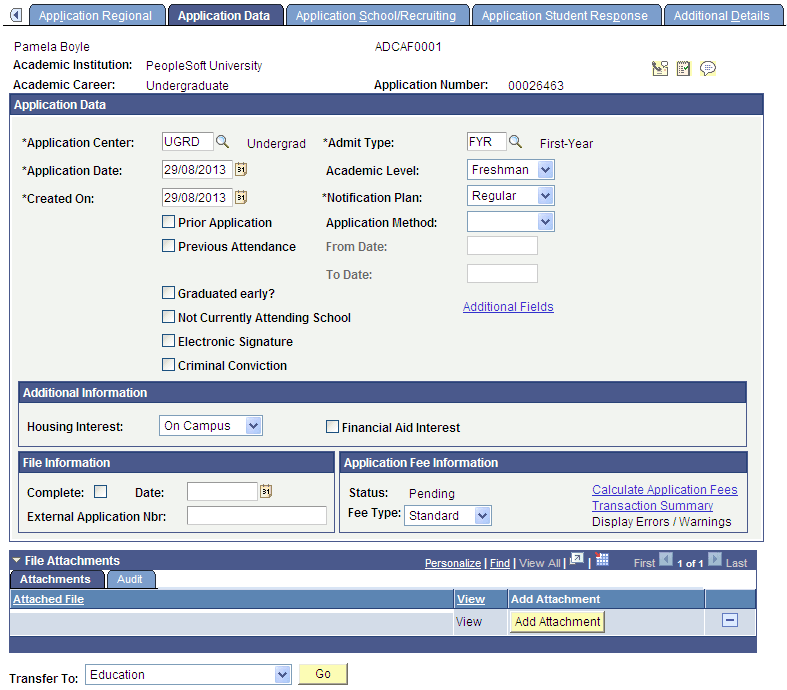The image size is (787, 690).
Task: Enable Not Currently Attending School checkbox
Action: pyautogui.click(x=169, y=317)
